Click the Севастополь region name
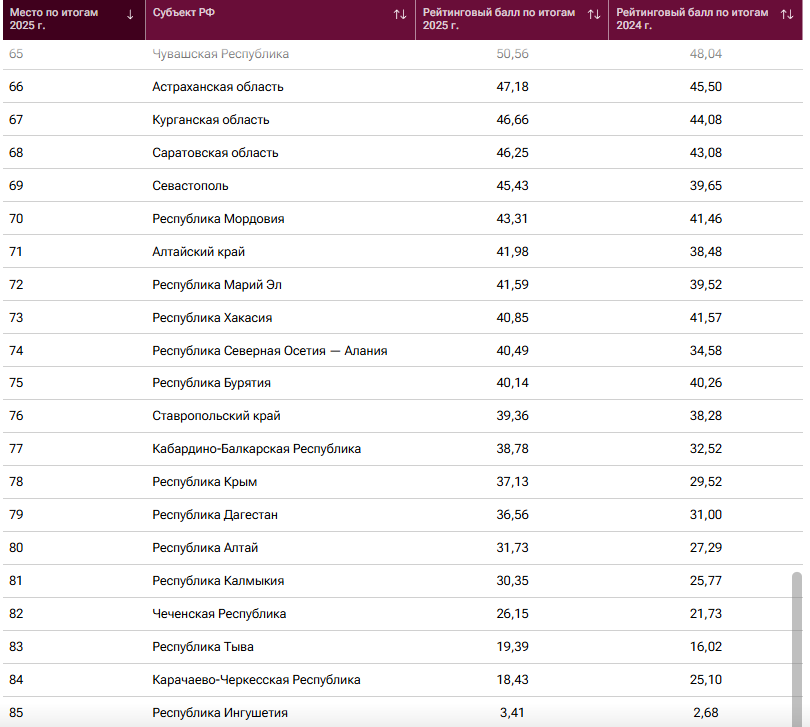The image size is (810, 727). click(190, 186)
